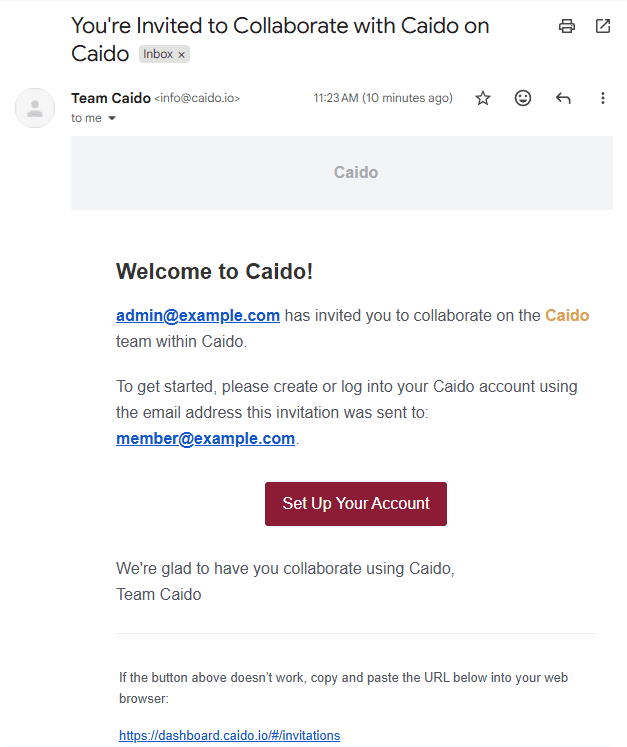
Task: Open the admin@example.com link
Action: 198,316
